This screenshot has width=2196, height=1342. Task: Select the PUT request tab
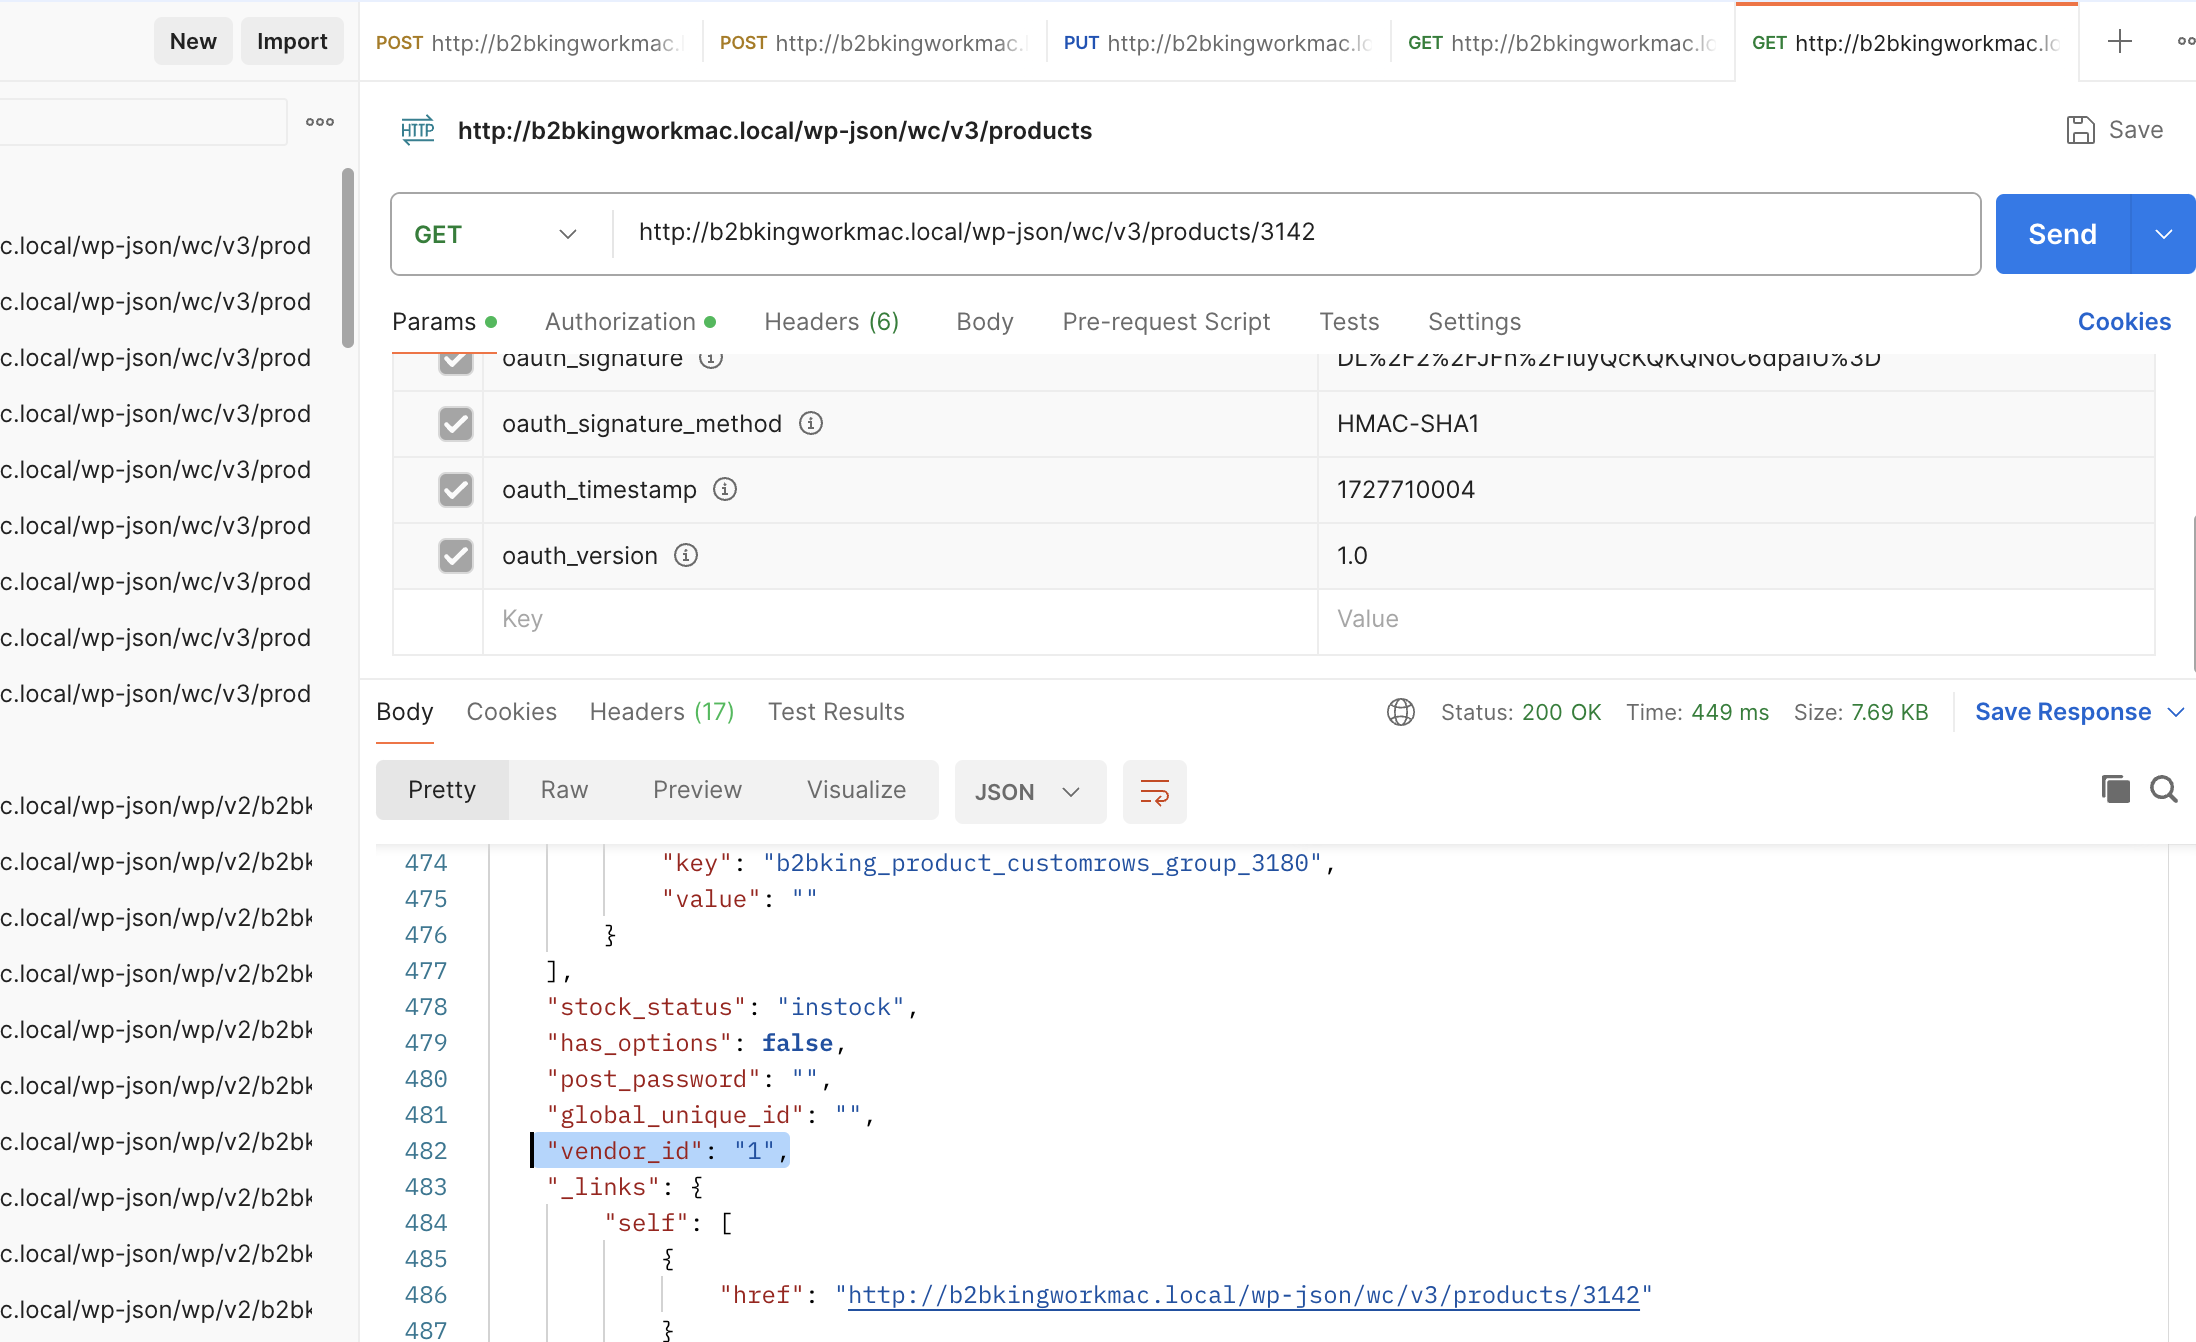1218,43
